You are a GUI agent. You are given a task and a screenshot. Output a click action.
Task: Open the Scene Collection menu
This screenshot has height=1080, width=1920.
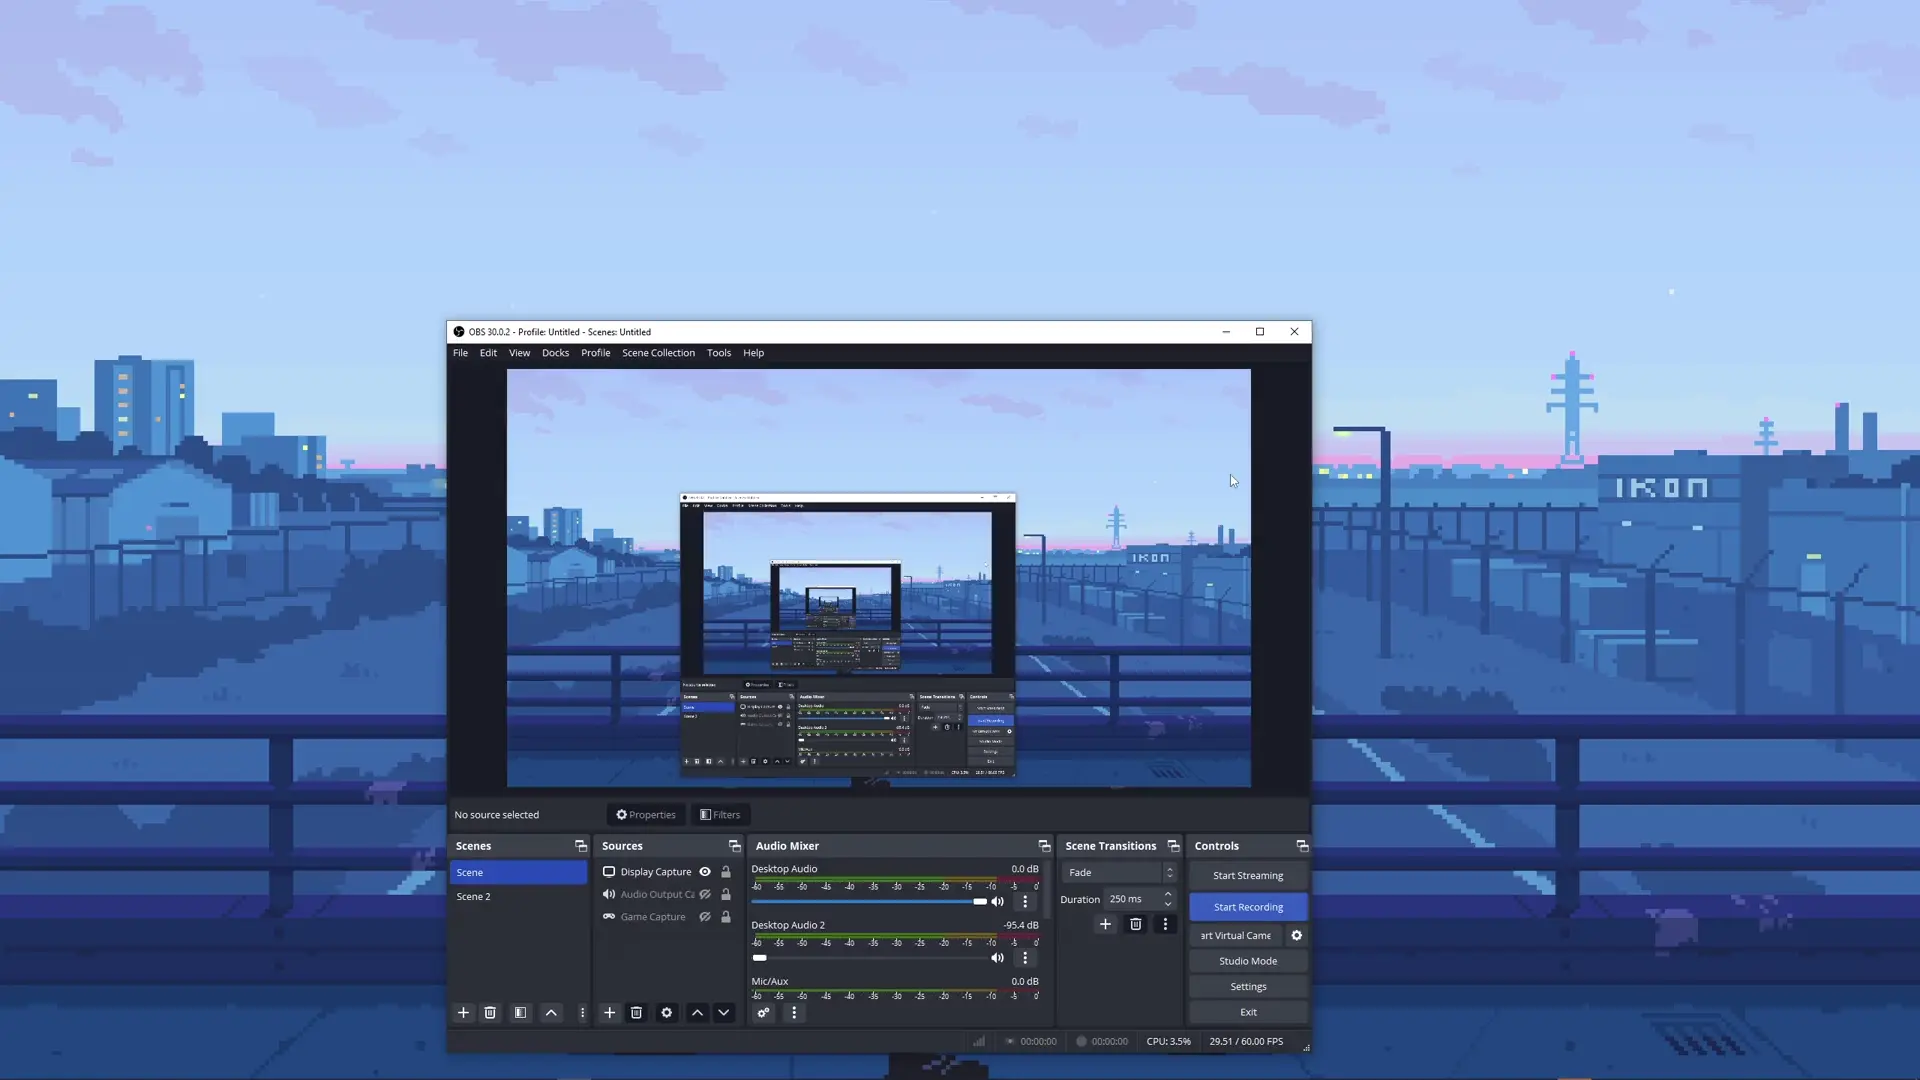[658, 353]
